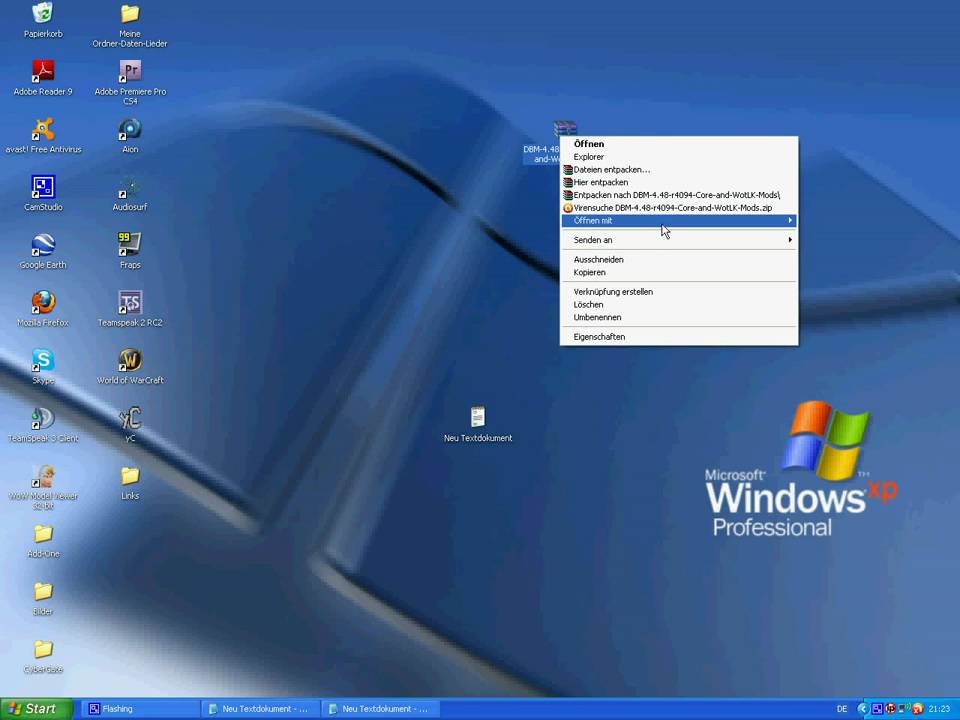
Task: Switch to second Neu Textdokument taskbar button
Action: tap(380, 709)
